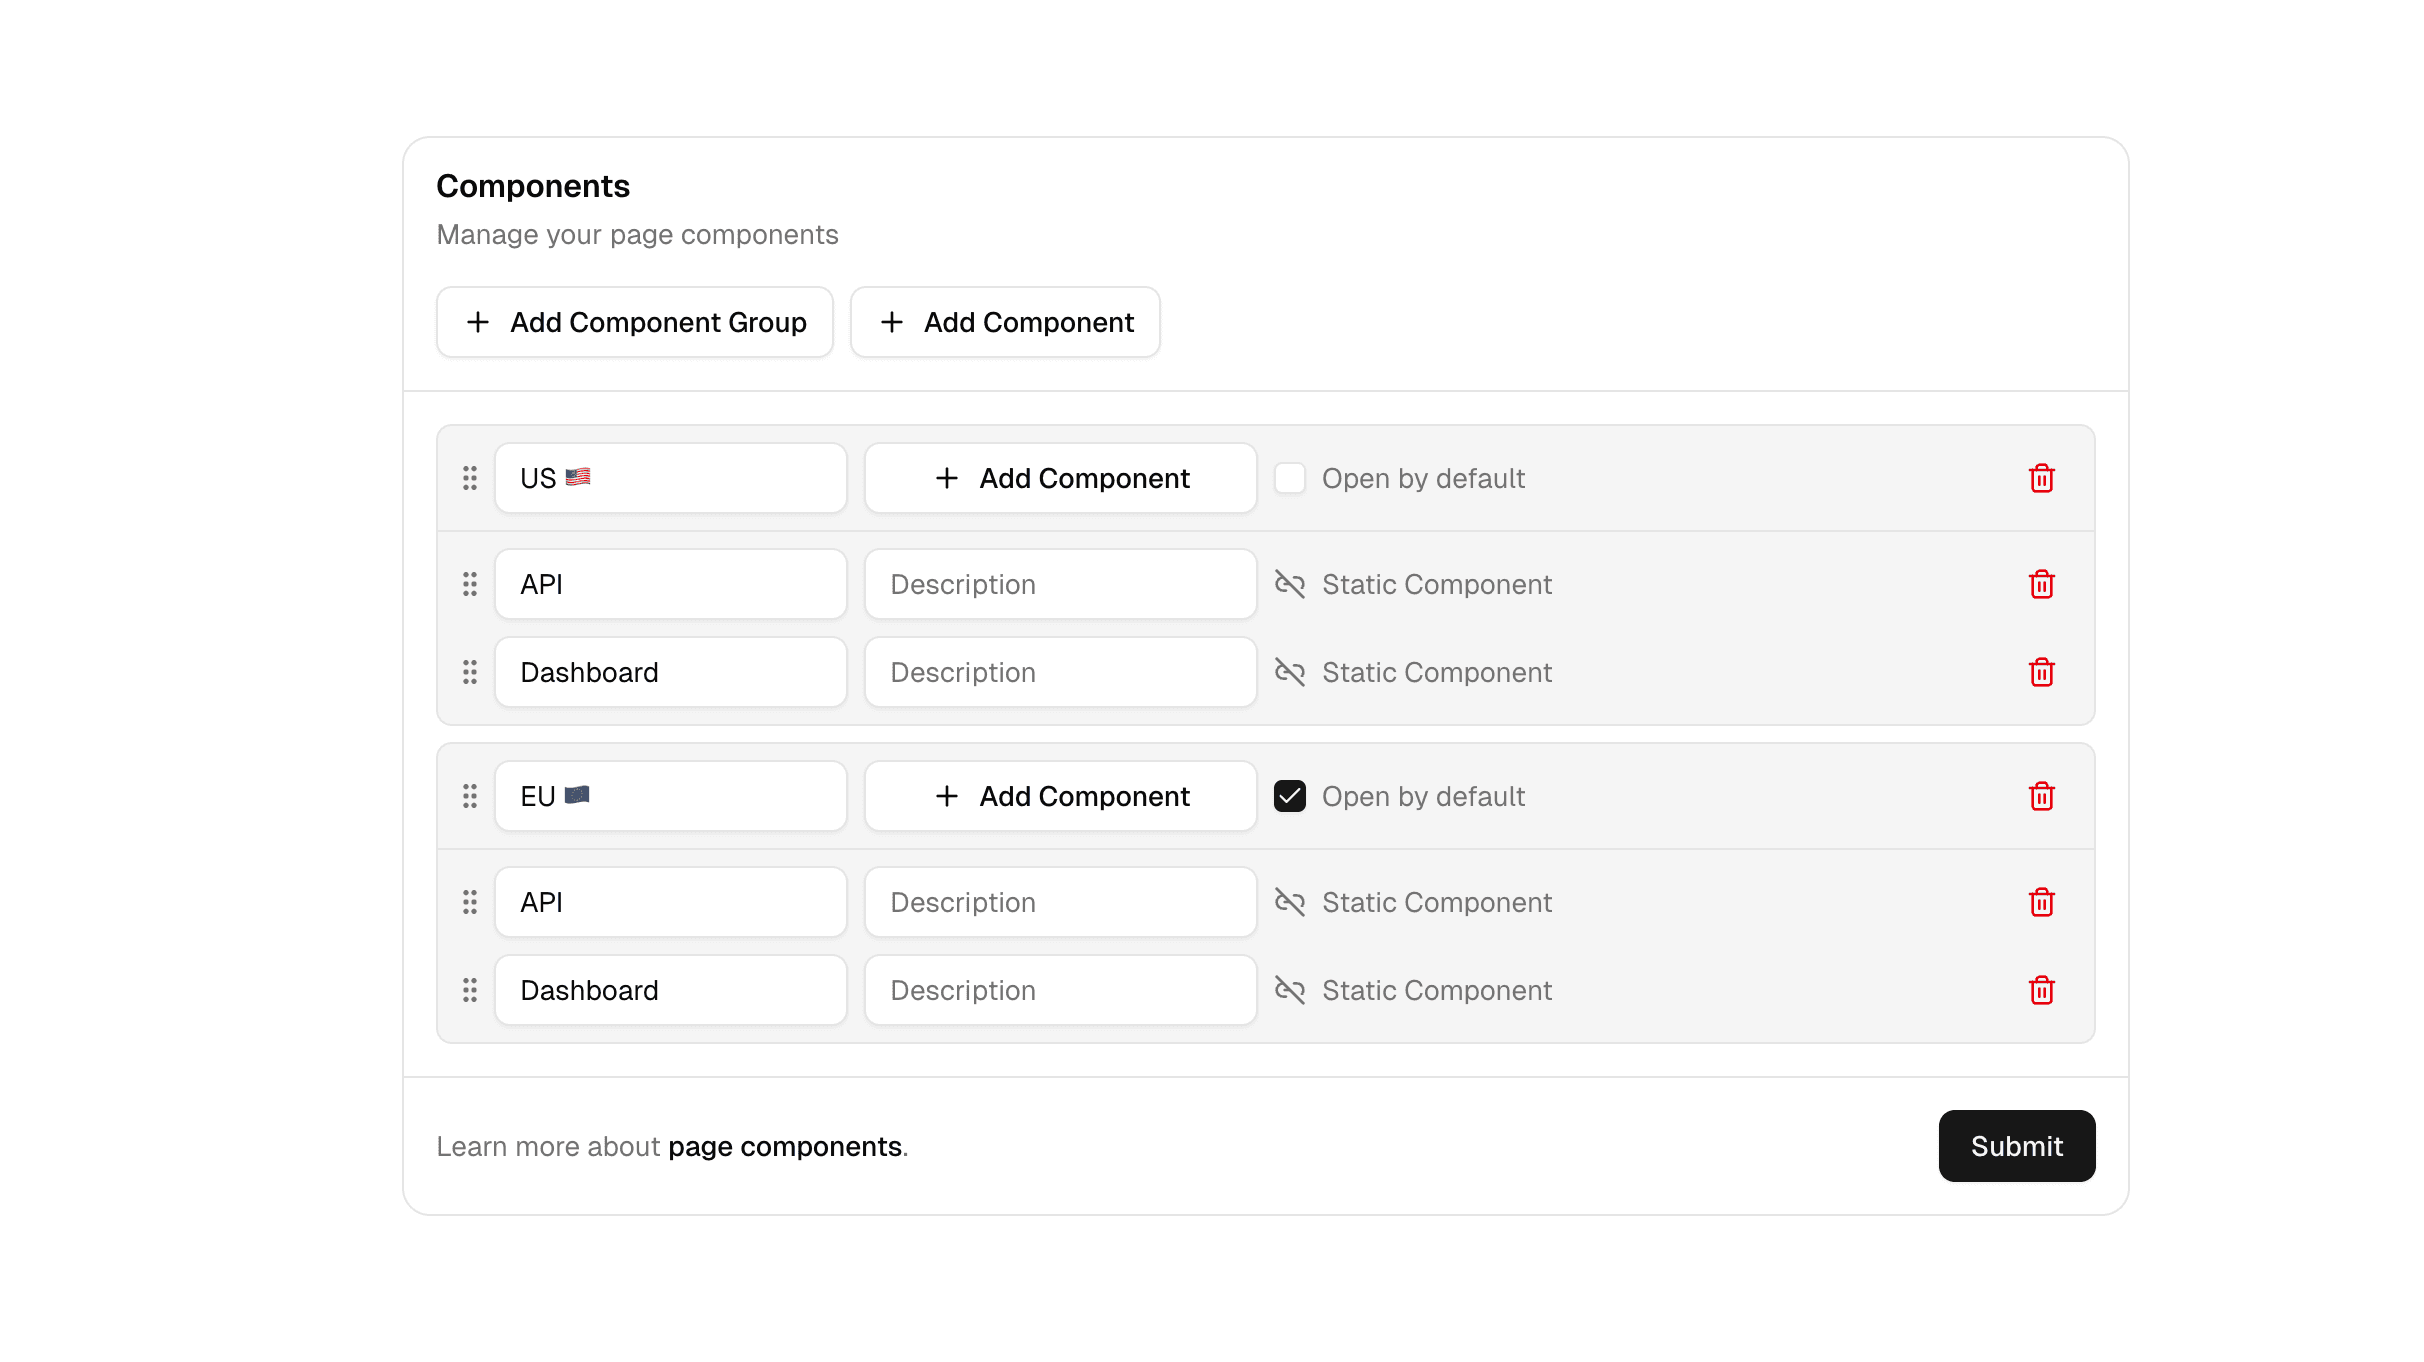Click the Description field of the EU Dashboard row
Image resolution: width=2424 pixels, height=1362 pixels.
[x=1059, y=990]
